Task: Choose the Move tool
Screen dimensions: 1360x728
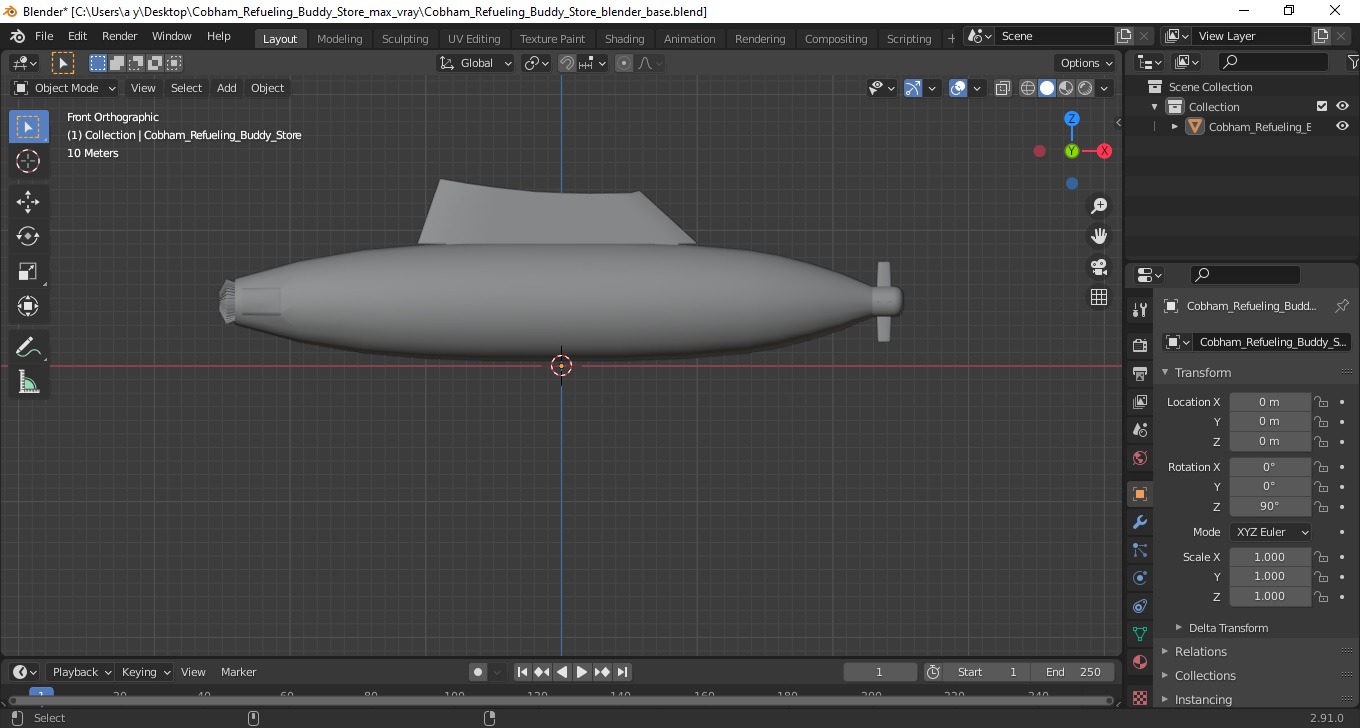Action: pos(28,202)
